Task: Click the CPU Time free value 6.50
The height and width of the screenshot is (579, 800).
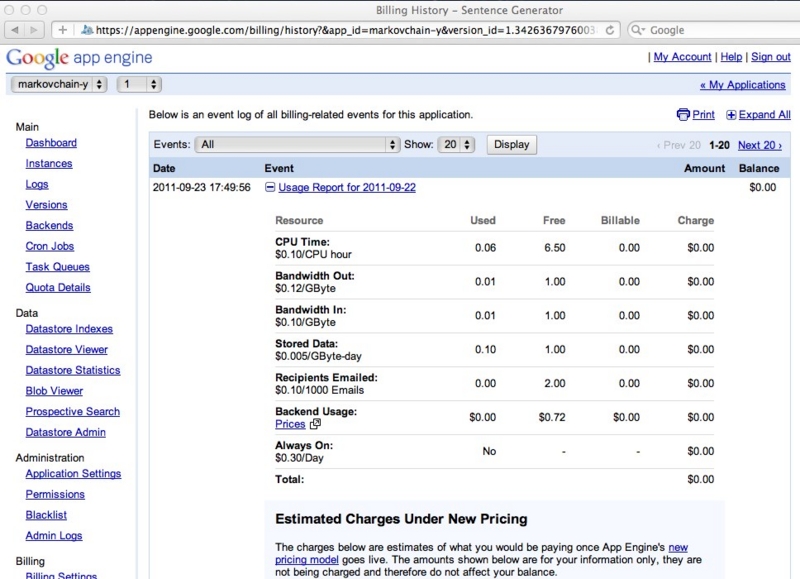Action: (x=555, y=248)
